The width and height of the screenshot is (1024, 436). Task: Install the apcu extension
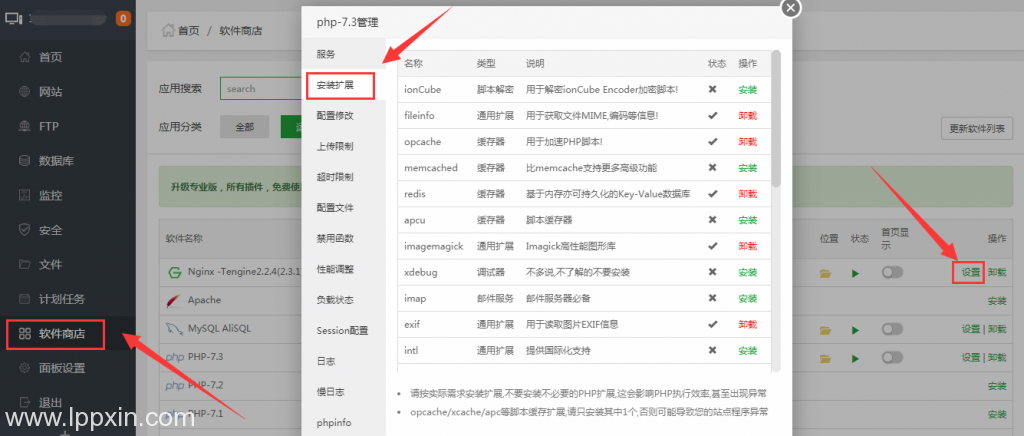[x=747, y=220]
